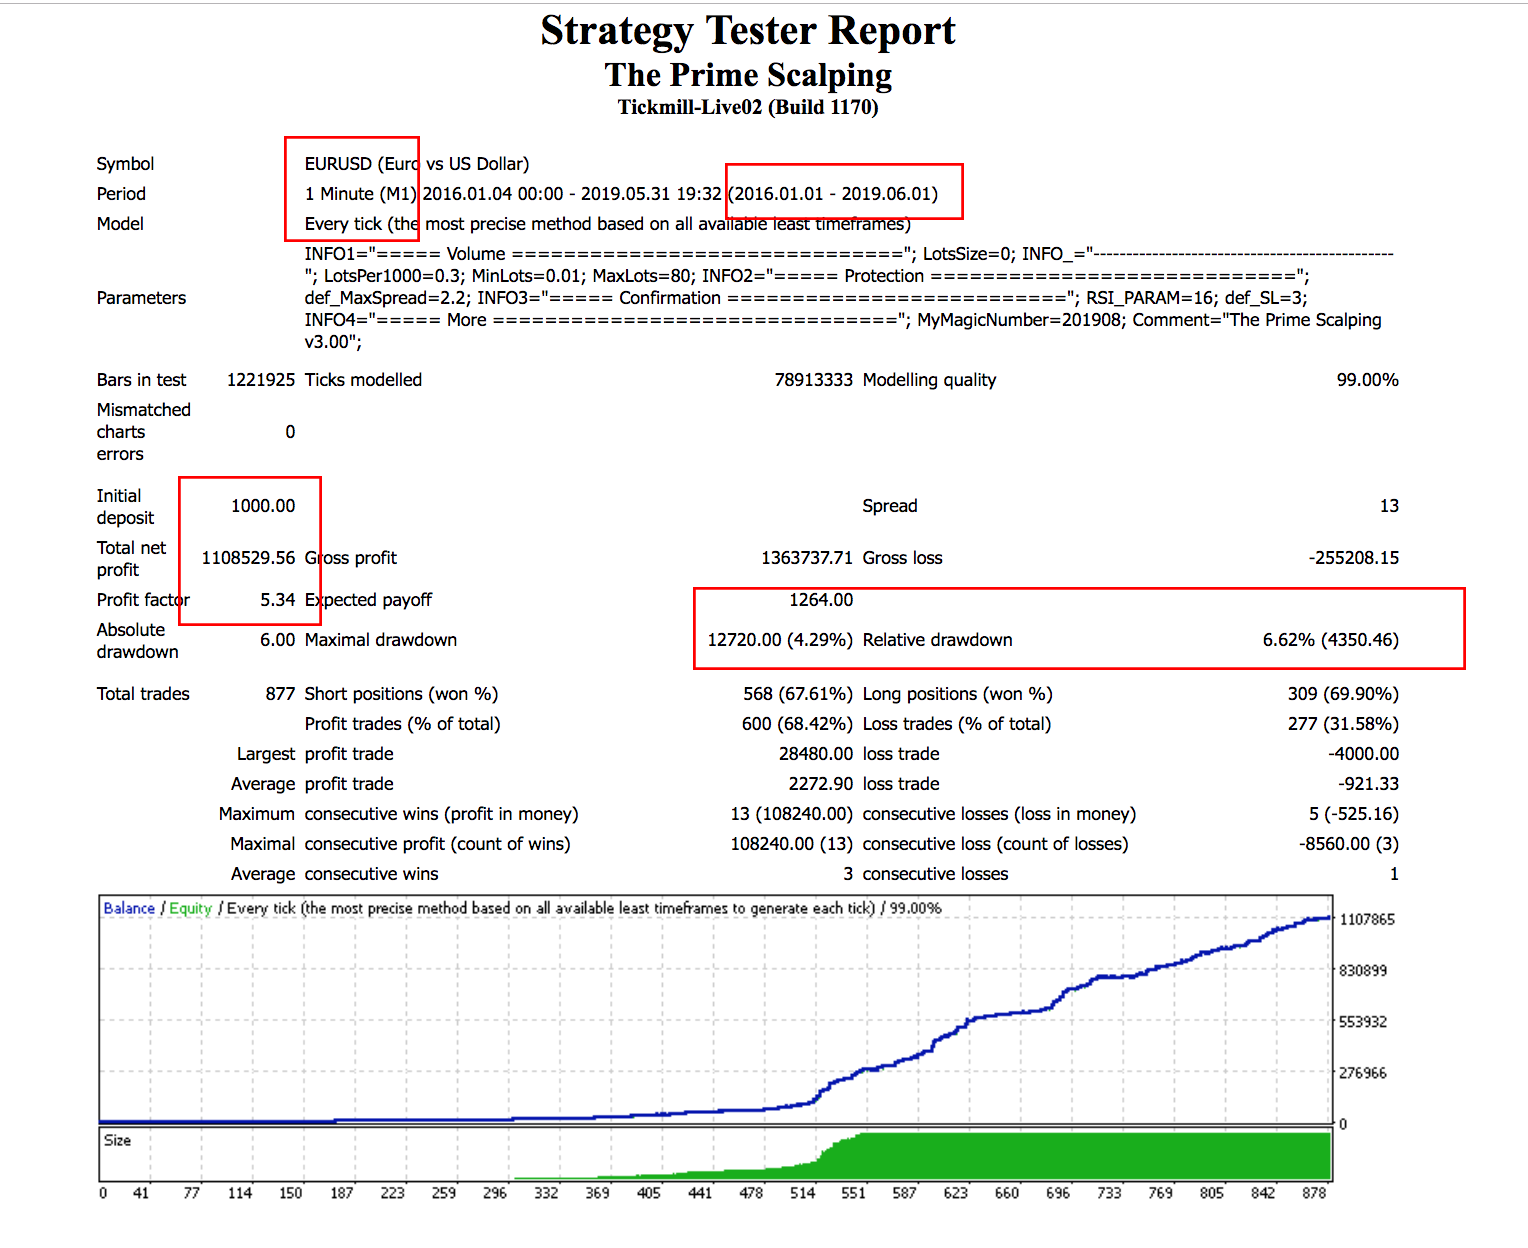
Task: Click the date range in parentheses
Action: [x=833, y=194]
